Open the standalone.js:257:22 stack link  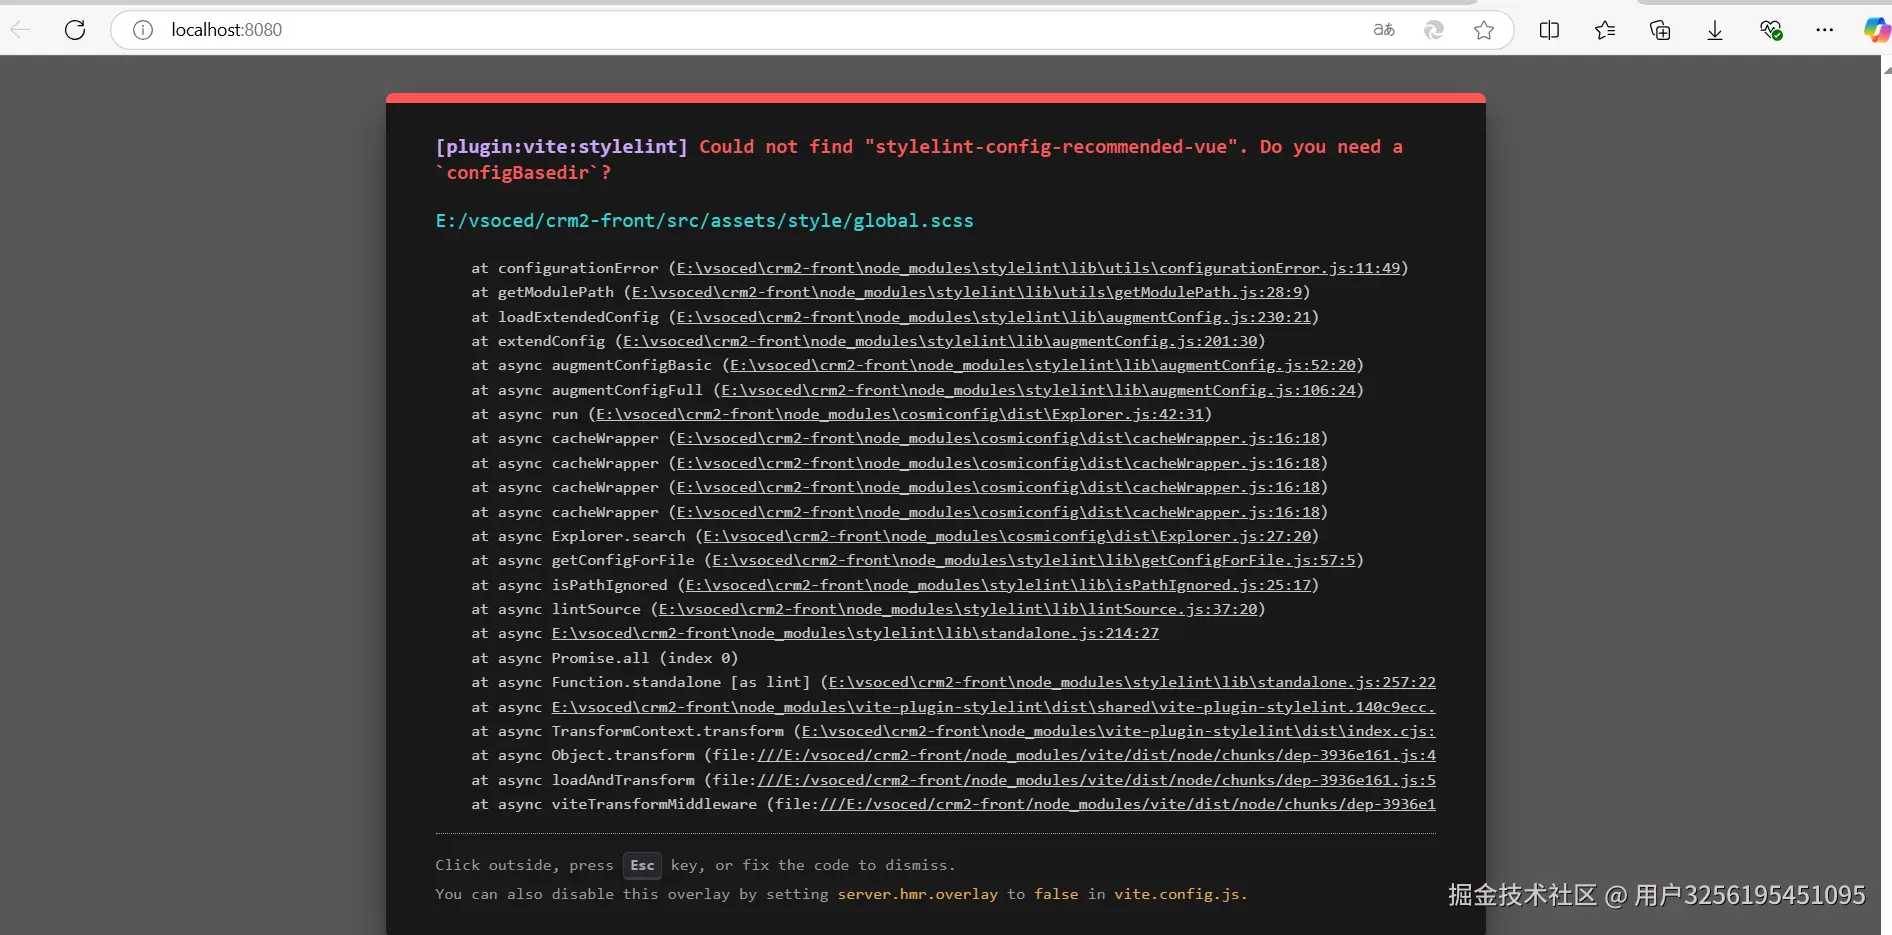[x=1132, y=682]
